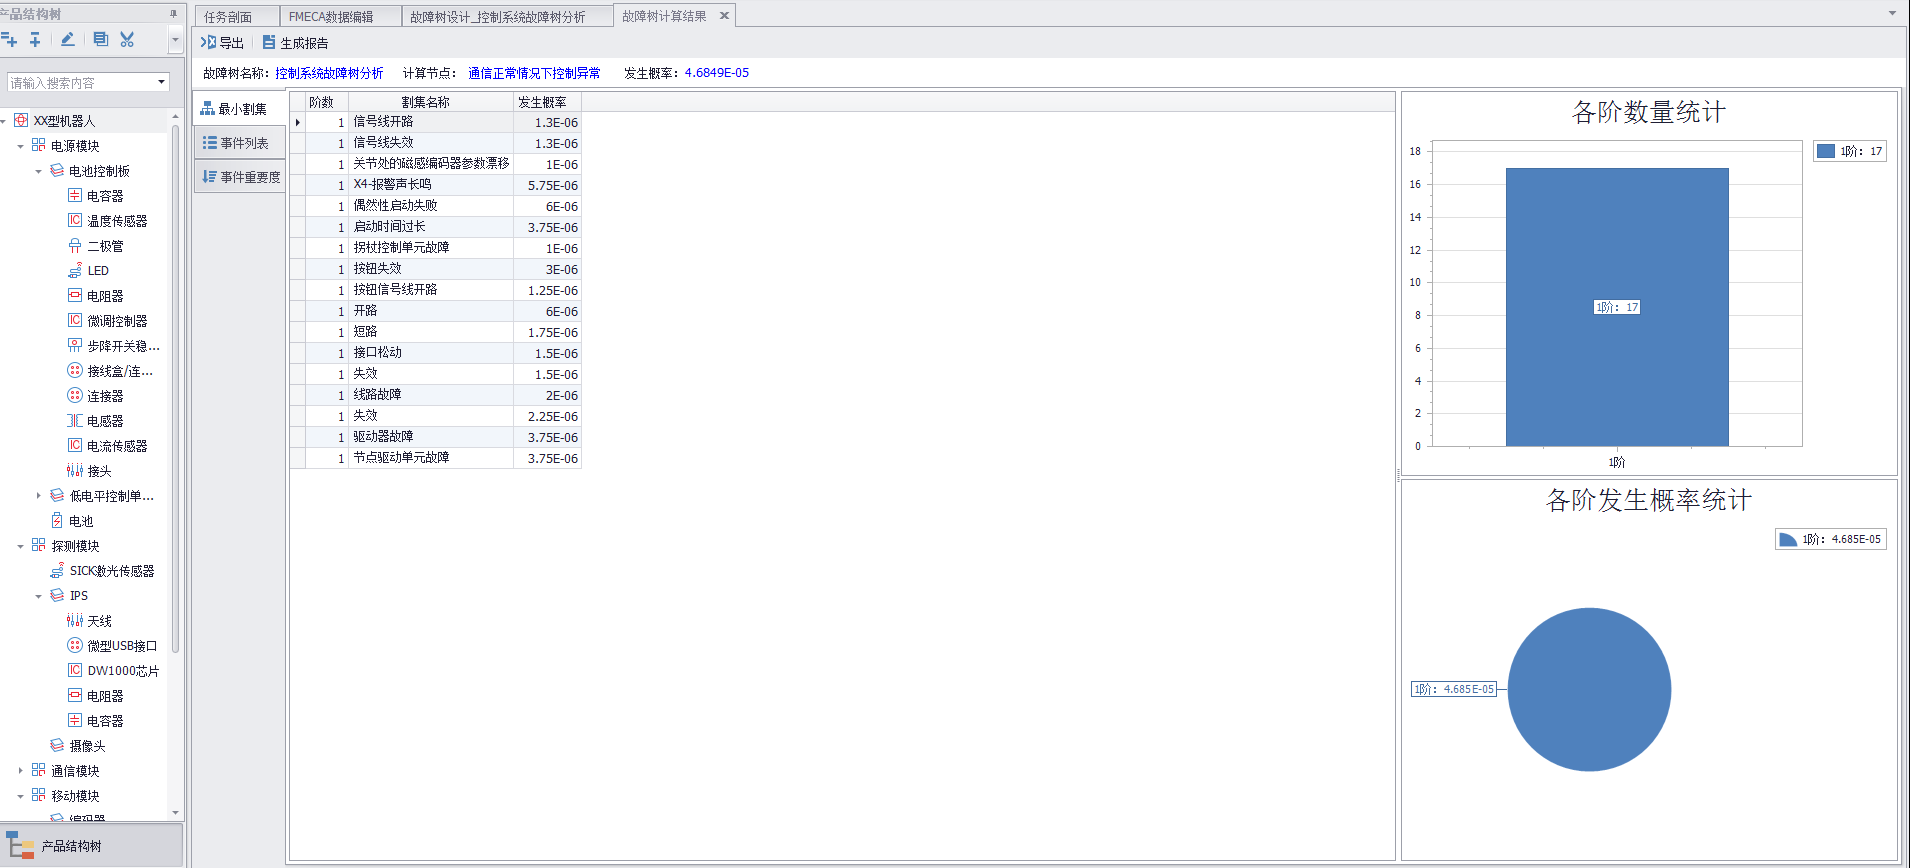Select the 温度传感器 tree node
The width and height of the screenshot is (1910, 868).
click(116, 221)
